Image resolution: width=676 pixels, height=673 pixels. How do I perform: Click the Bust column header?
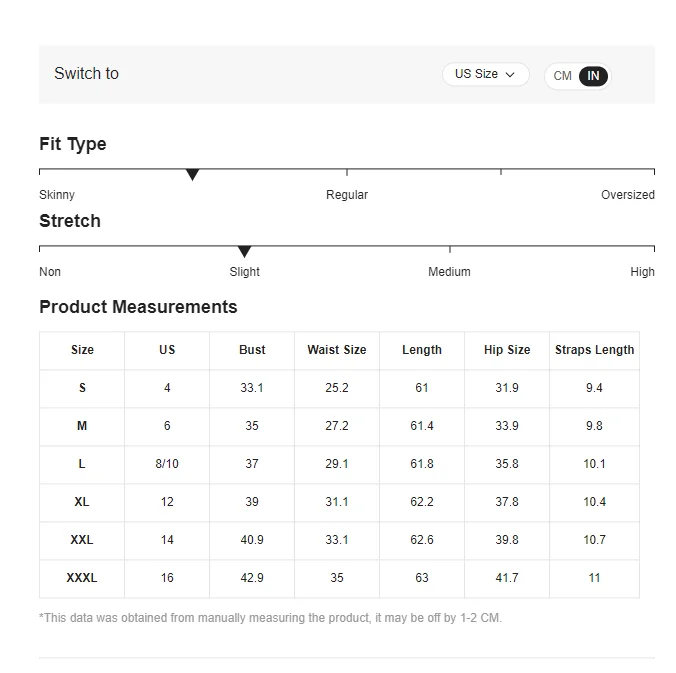tap(252, 350)
